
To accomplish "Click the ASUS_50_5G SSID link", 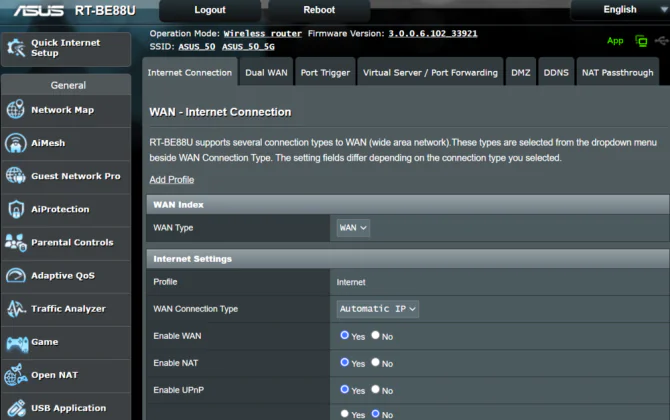I will tap(248, 47).
